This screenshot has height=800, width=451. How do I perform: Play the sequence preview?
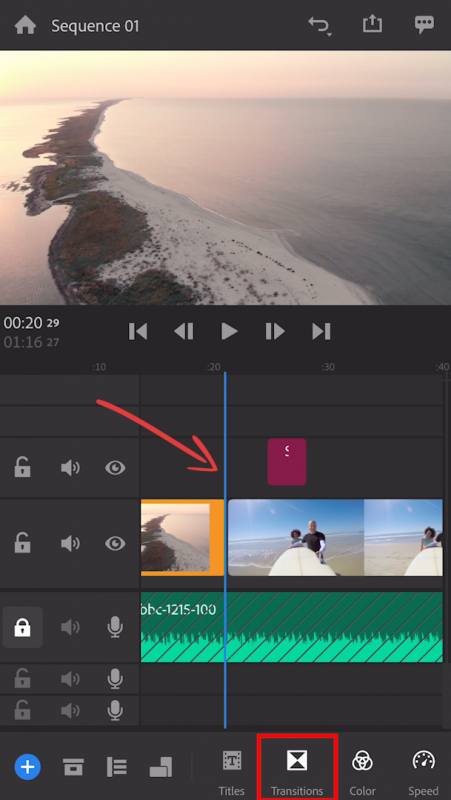[x=230, y=332]
